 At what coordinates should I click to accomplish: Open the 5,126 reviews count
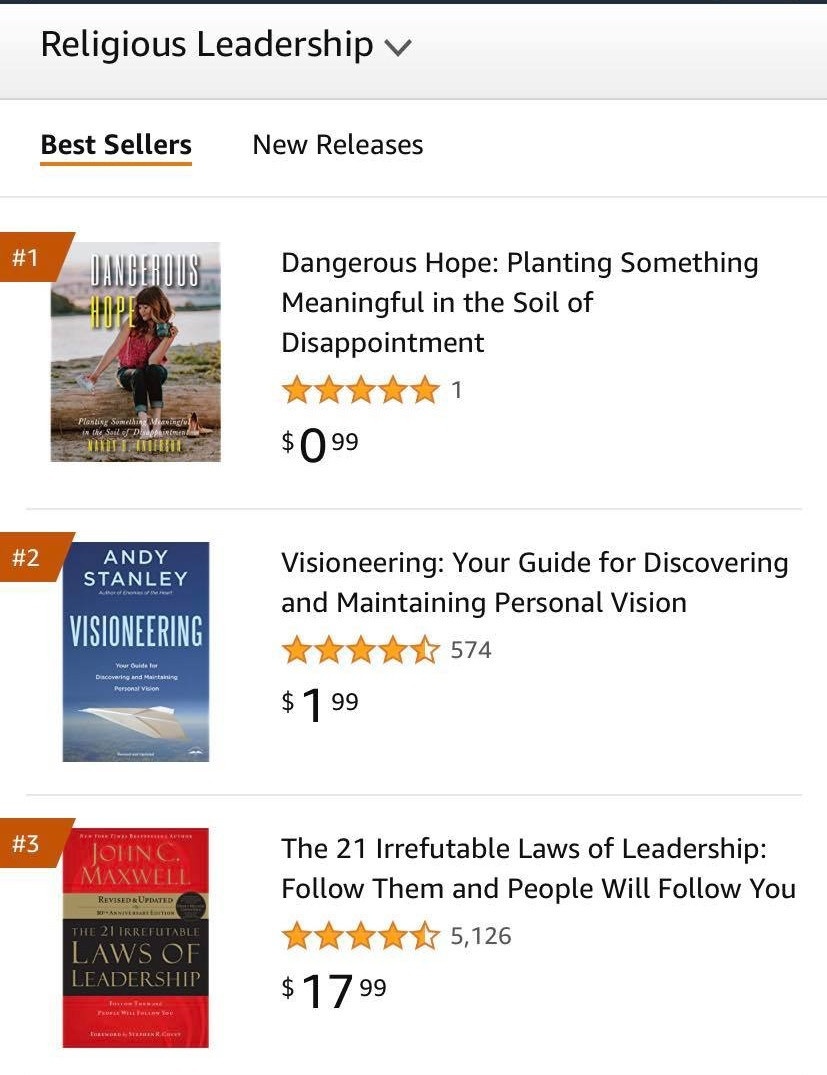[481, 936]
